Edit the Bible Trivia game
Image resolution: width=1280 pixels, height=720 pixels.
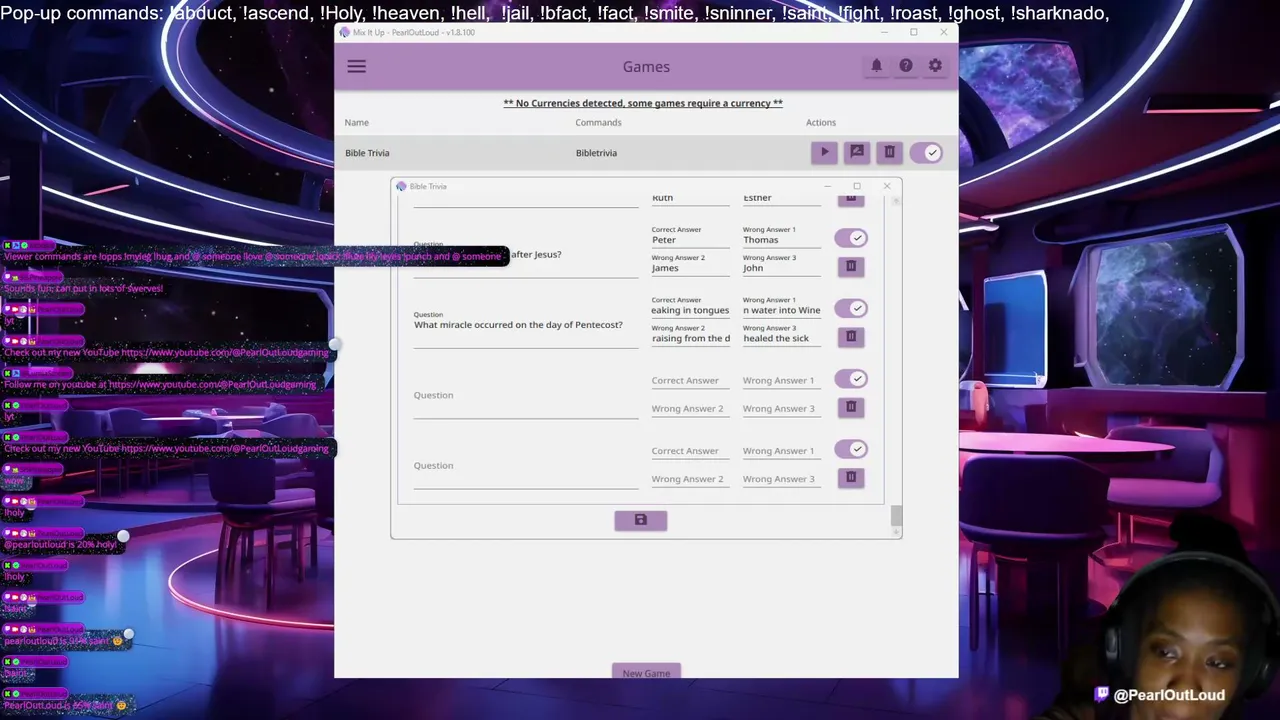[x=856, y=152]
